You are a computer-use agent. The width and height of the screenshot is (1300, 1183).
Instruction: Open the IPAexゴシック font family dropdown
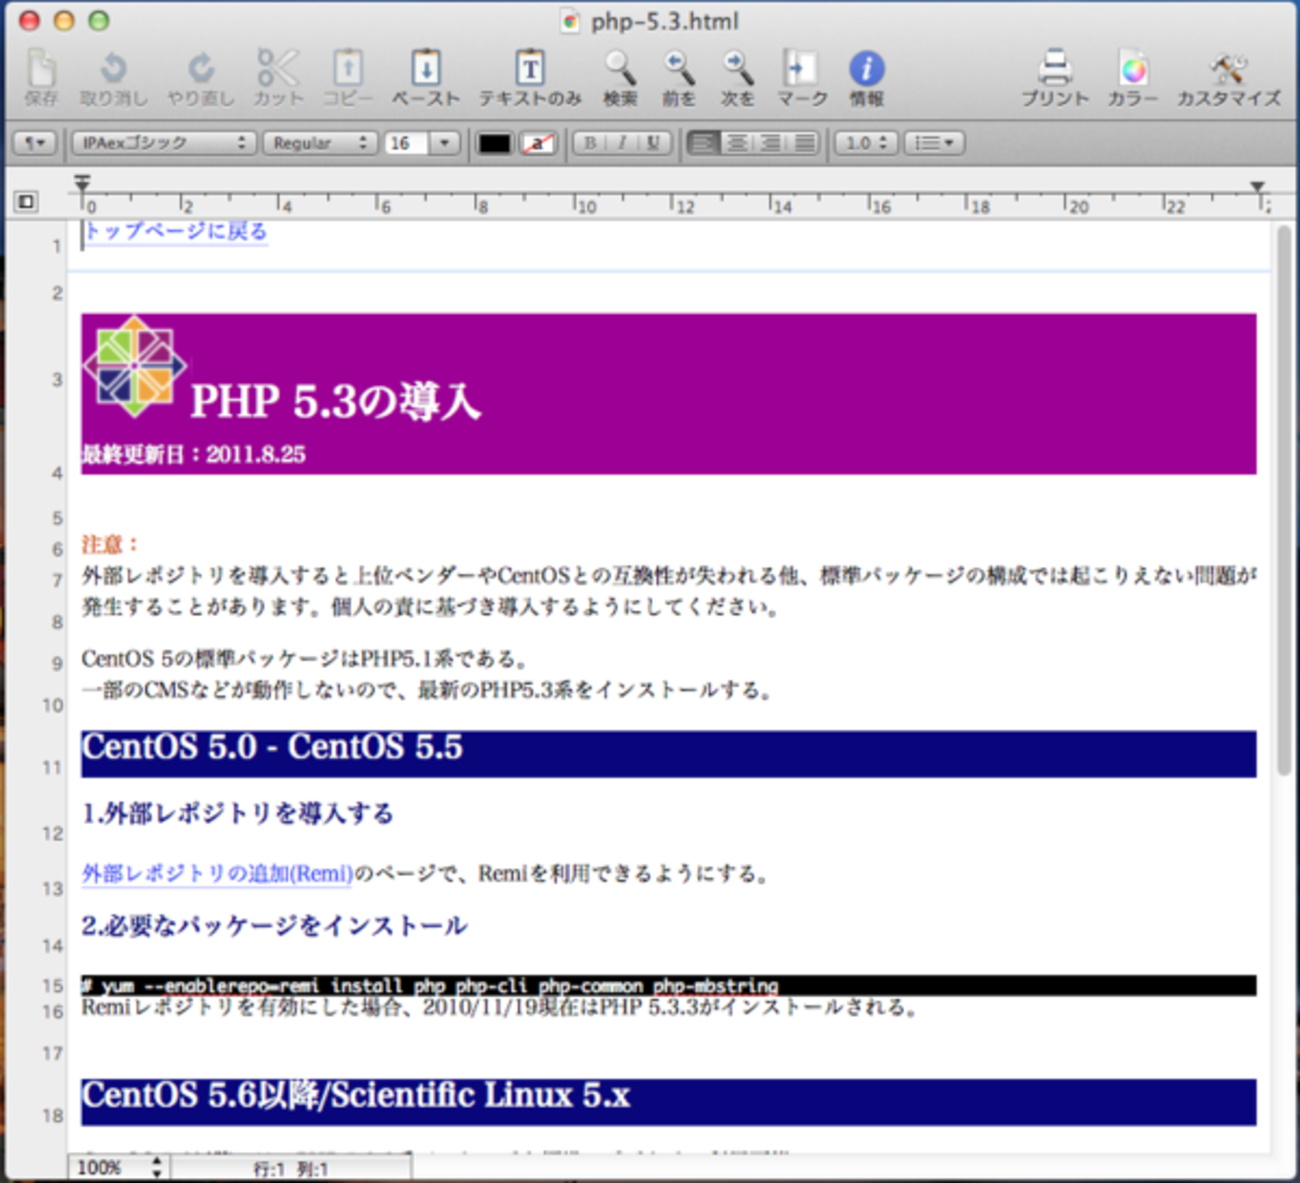click(163, 143)
